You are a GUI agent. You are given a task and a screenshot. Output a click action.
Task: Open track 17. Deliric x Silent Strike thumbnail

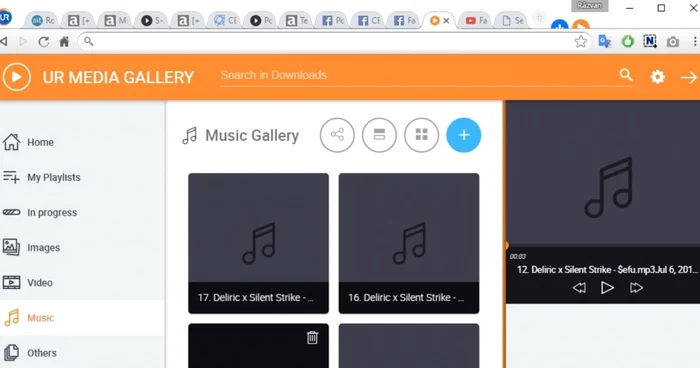pos(258,243)
